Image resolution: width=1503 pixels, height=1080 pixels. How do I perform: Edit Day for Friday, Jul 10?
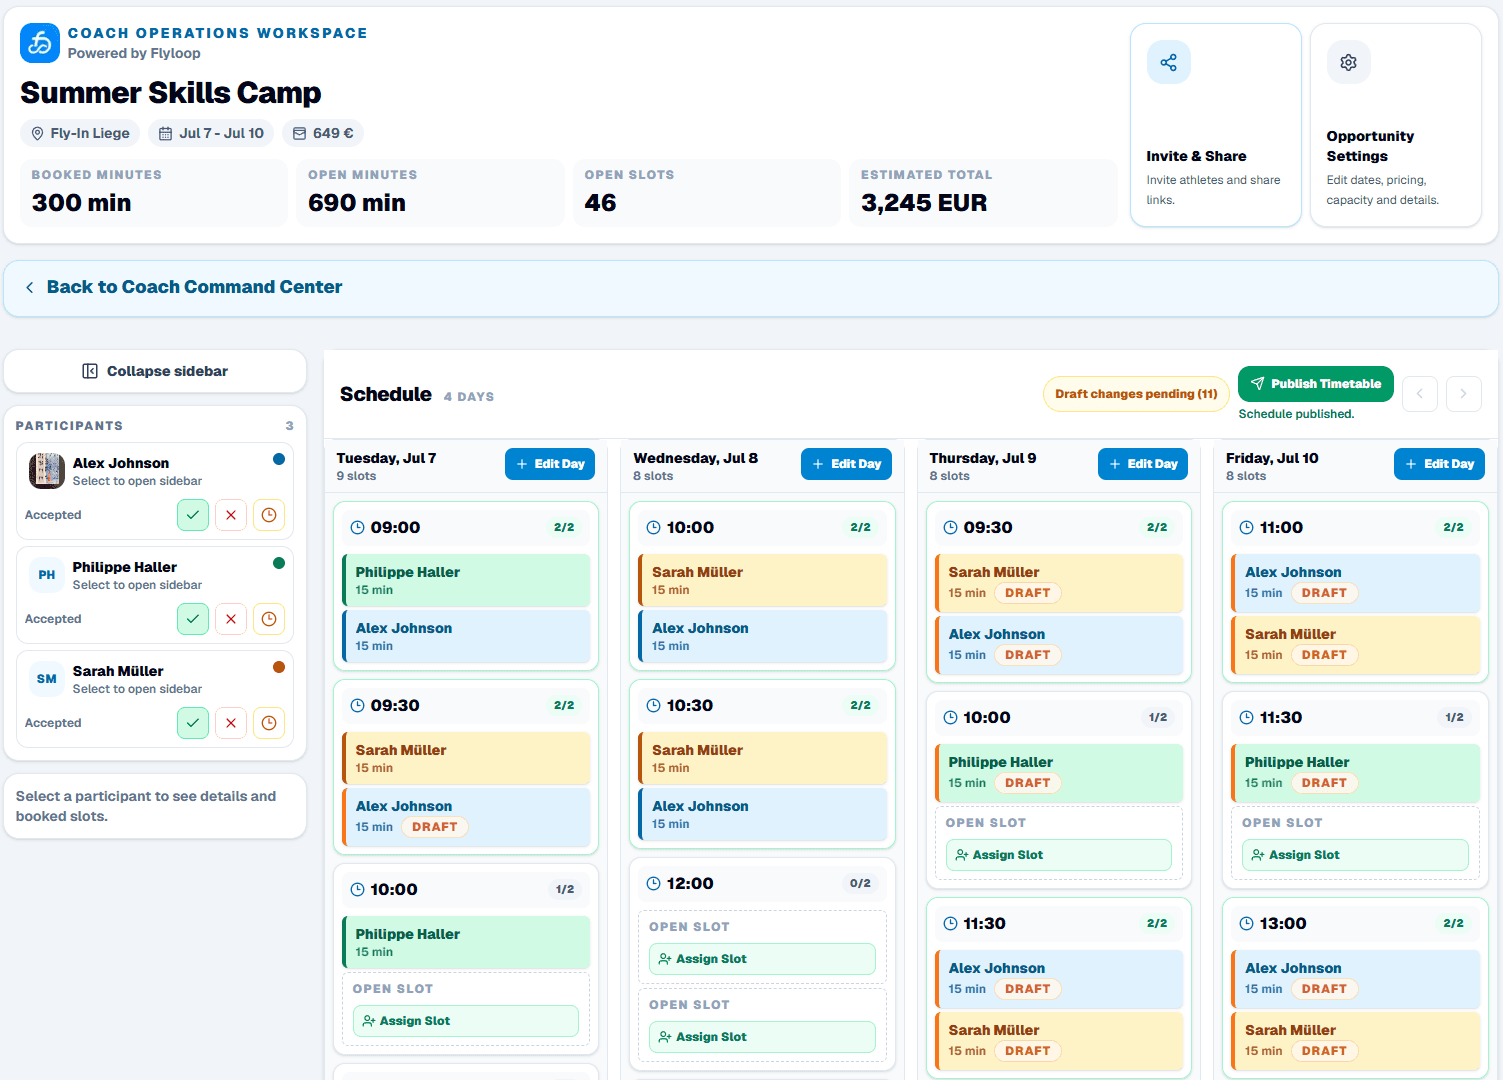1439,464
